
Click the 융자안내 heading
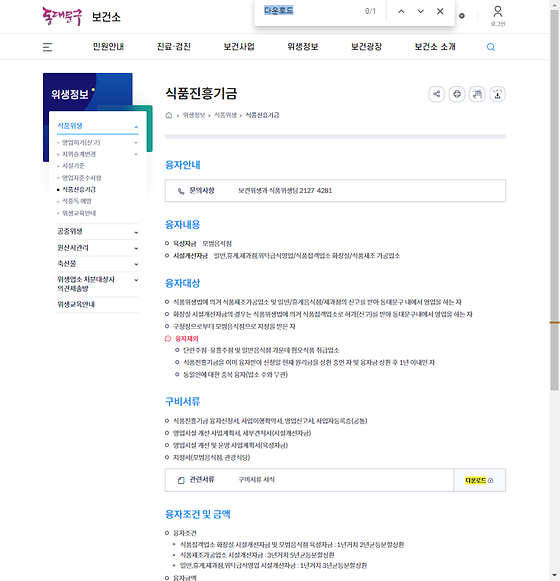183,165
